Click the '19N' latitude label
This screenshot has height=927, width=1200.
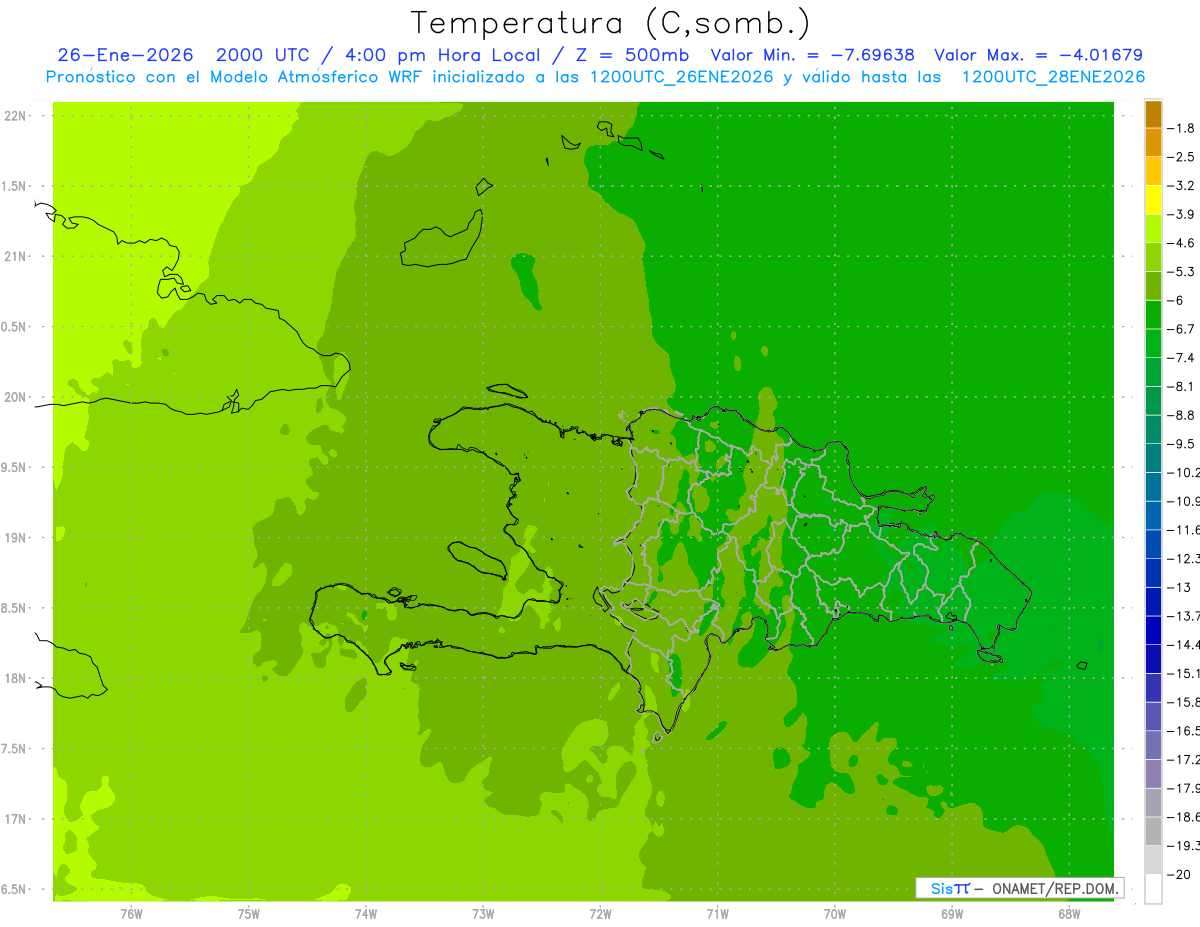pos(15,538)
